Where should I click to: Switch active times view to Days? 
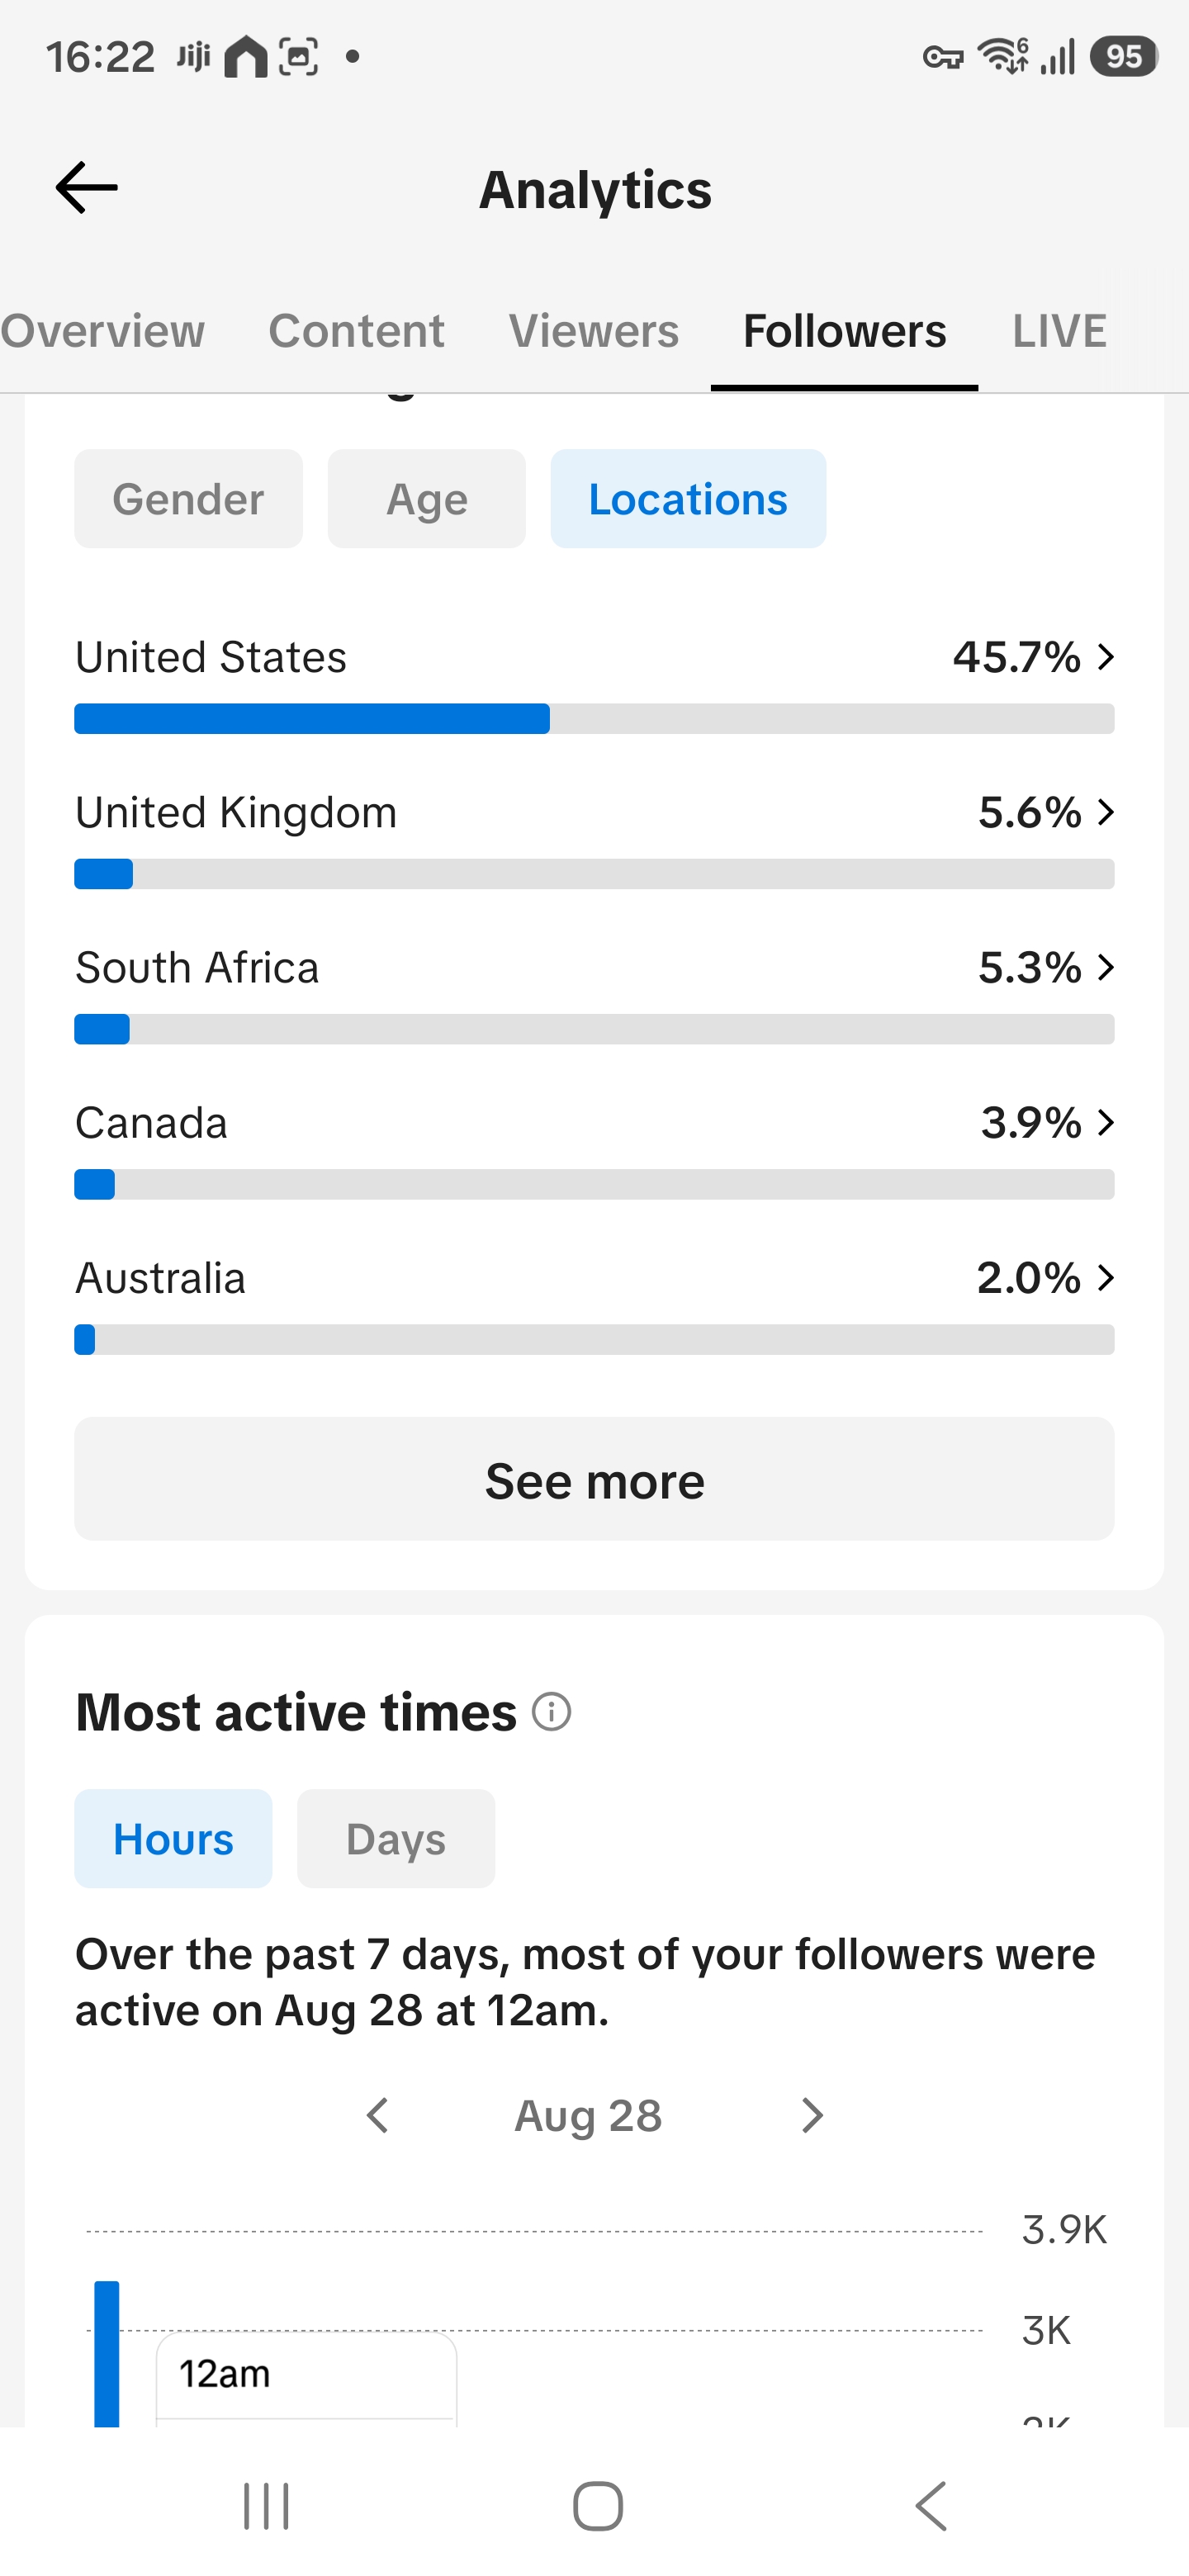pyautogui.click(x=396, y=1838)
